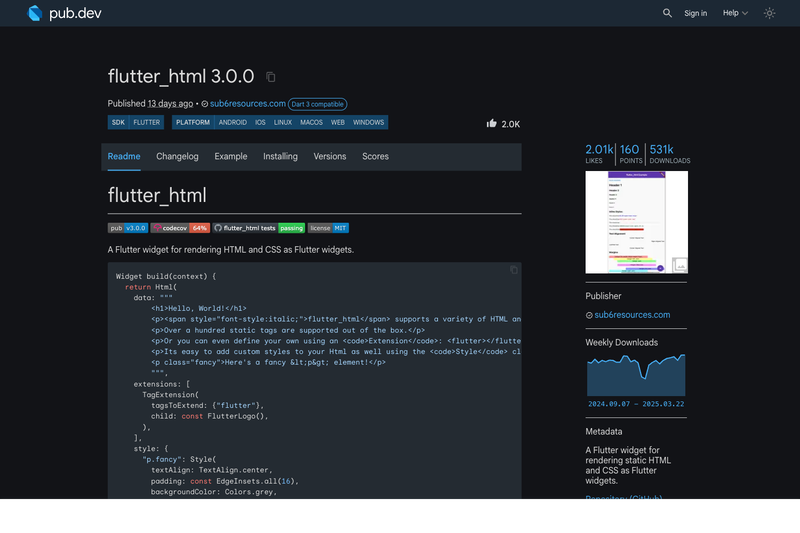Switch to the Changelog tab
The width and height of the screenshot is (800, 533).
click(177, 157)
